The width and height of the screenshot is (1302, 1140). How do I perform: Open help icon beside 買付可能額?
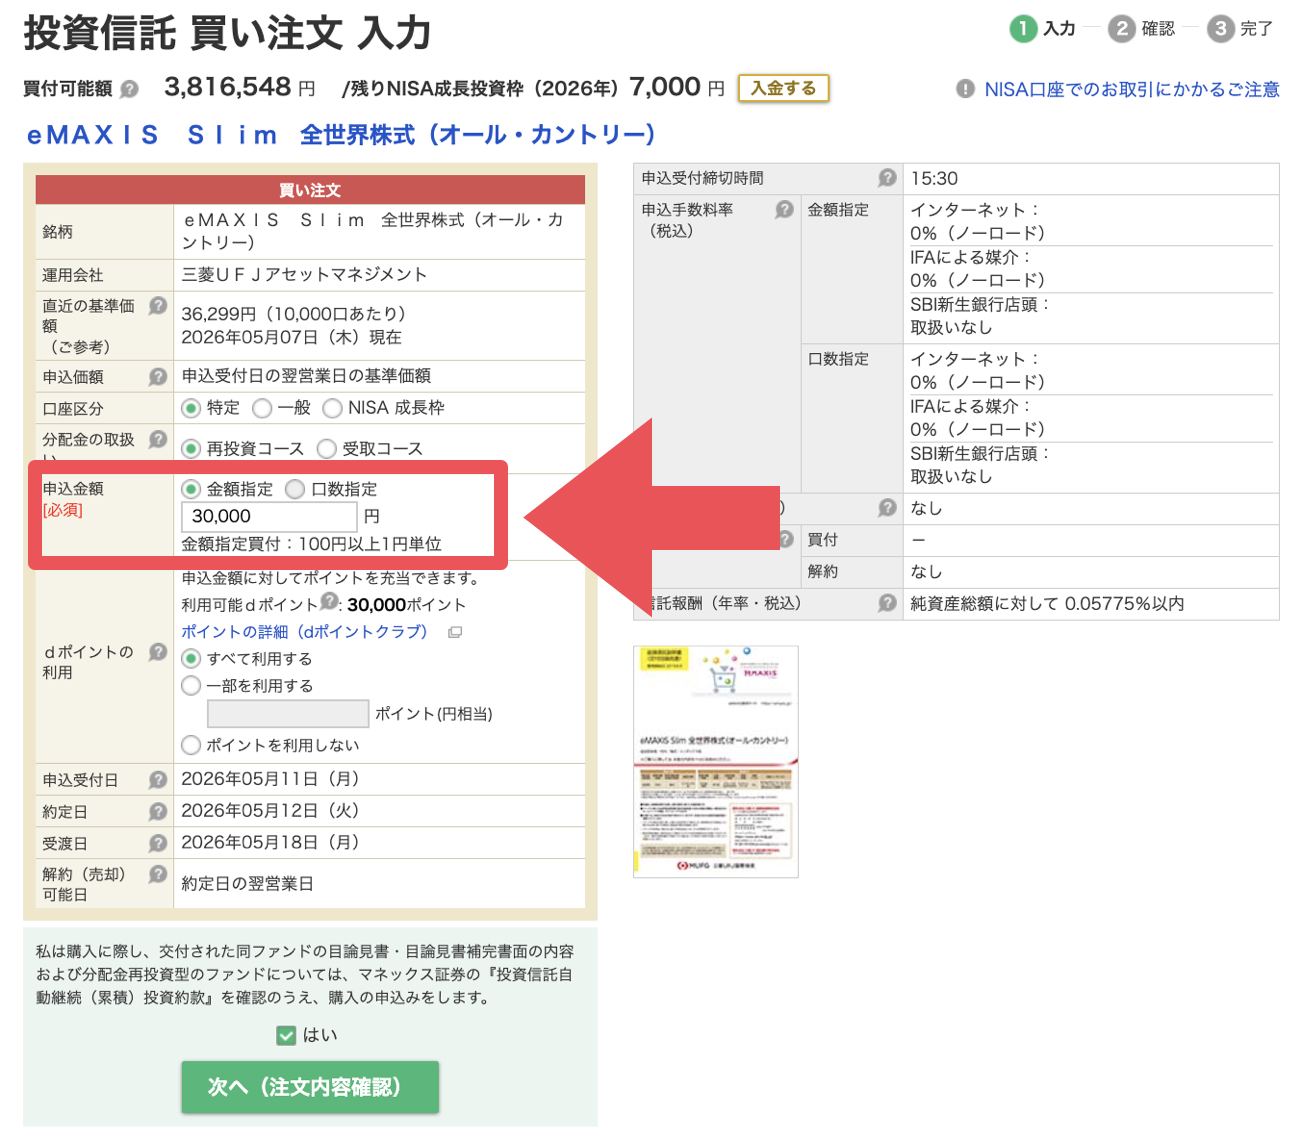pyautogui.click(x=129, y=89)
